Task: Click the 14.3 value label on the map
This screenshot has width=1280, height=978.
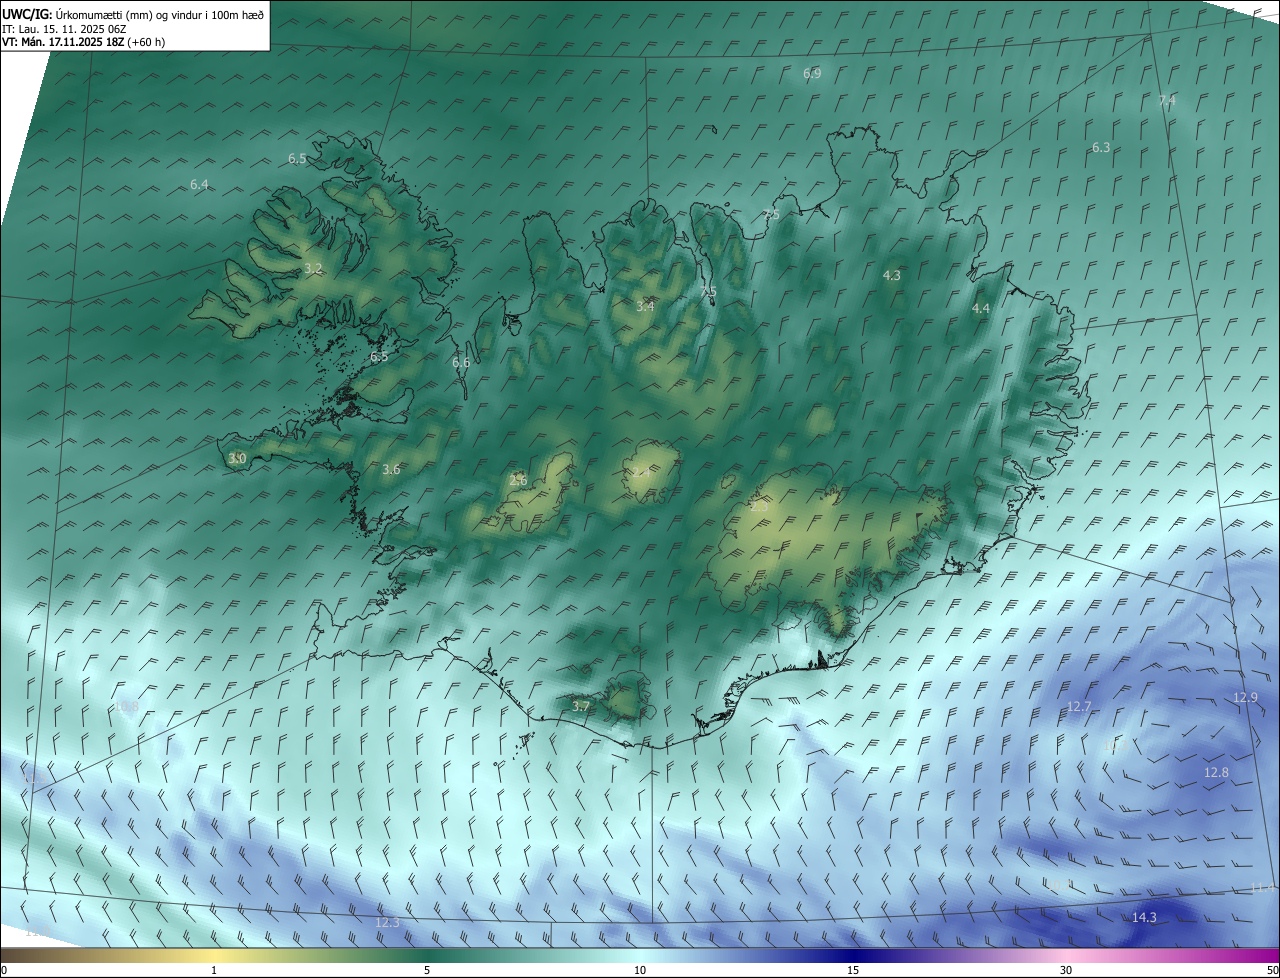Action: pos(1144,917)
